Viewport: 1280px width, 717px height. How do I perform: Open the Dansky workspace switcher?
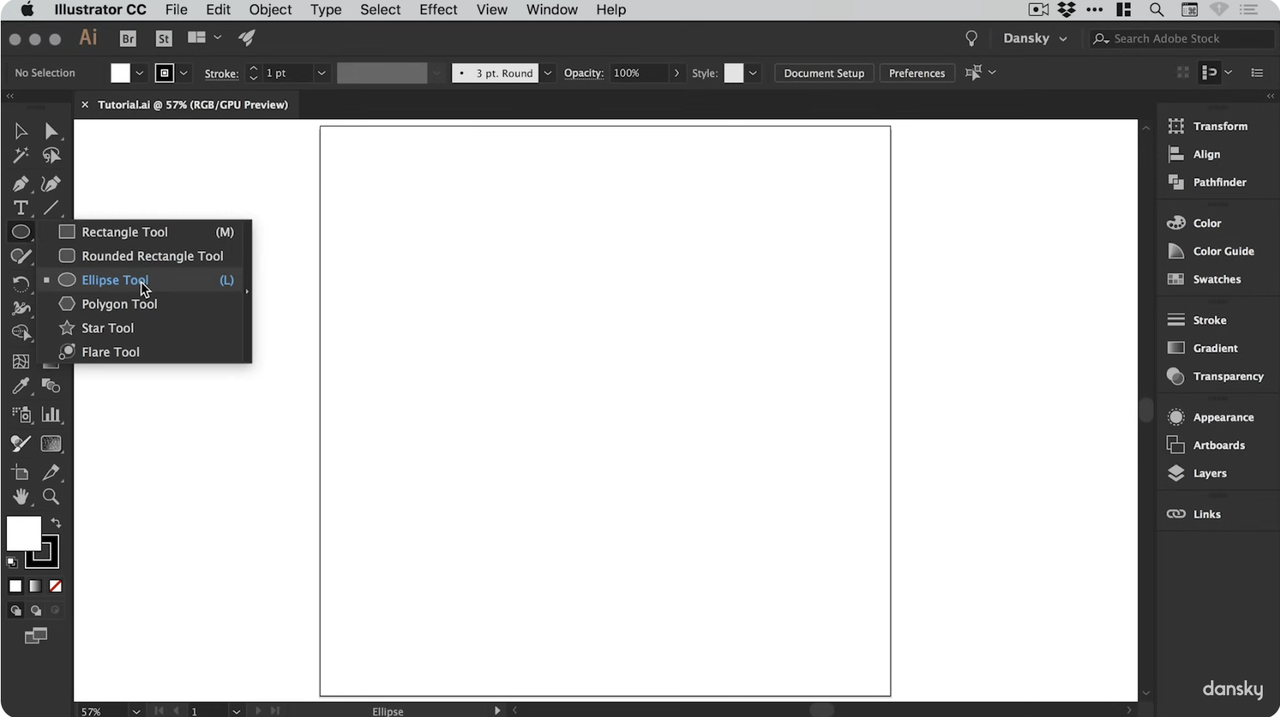point(1035,38)
